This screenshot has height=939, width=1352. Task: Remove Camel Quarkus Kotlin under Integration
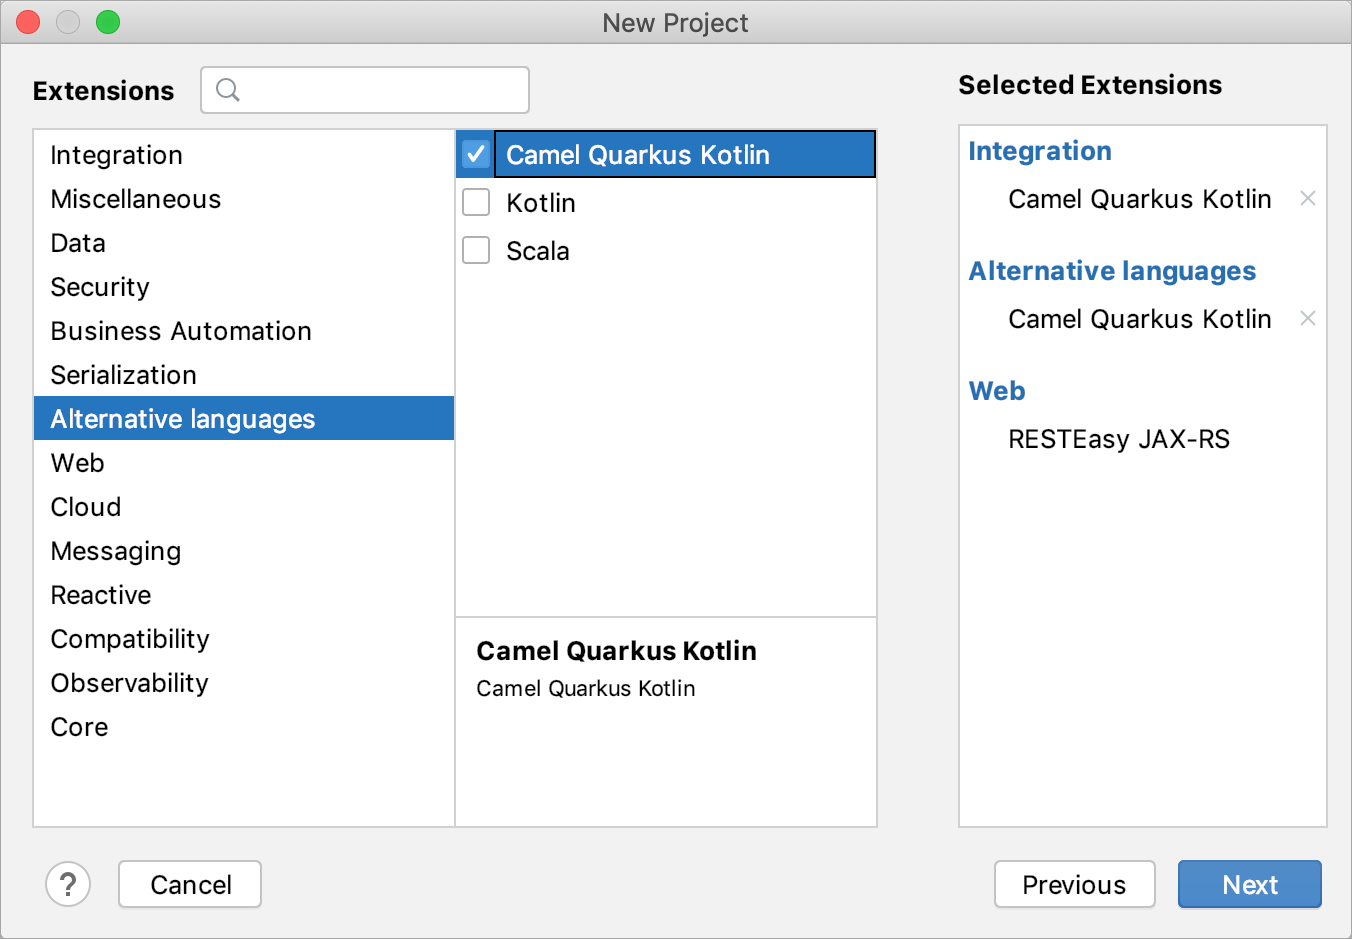1307,198
